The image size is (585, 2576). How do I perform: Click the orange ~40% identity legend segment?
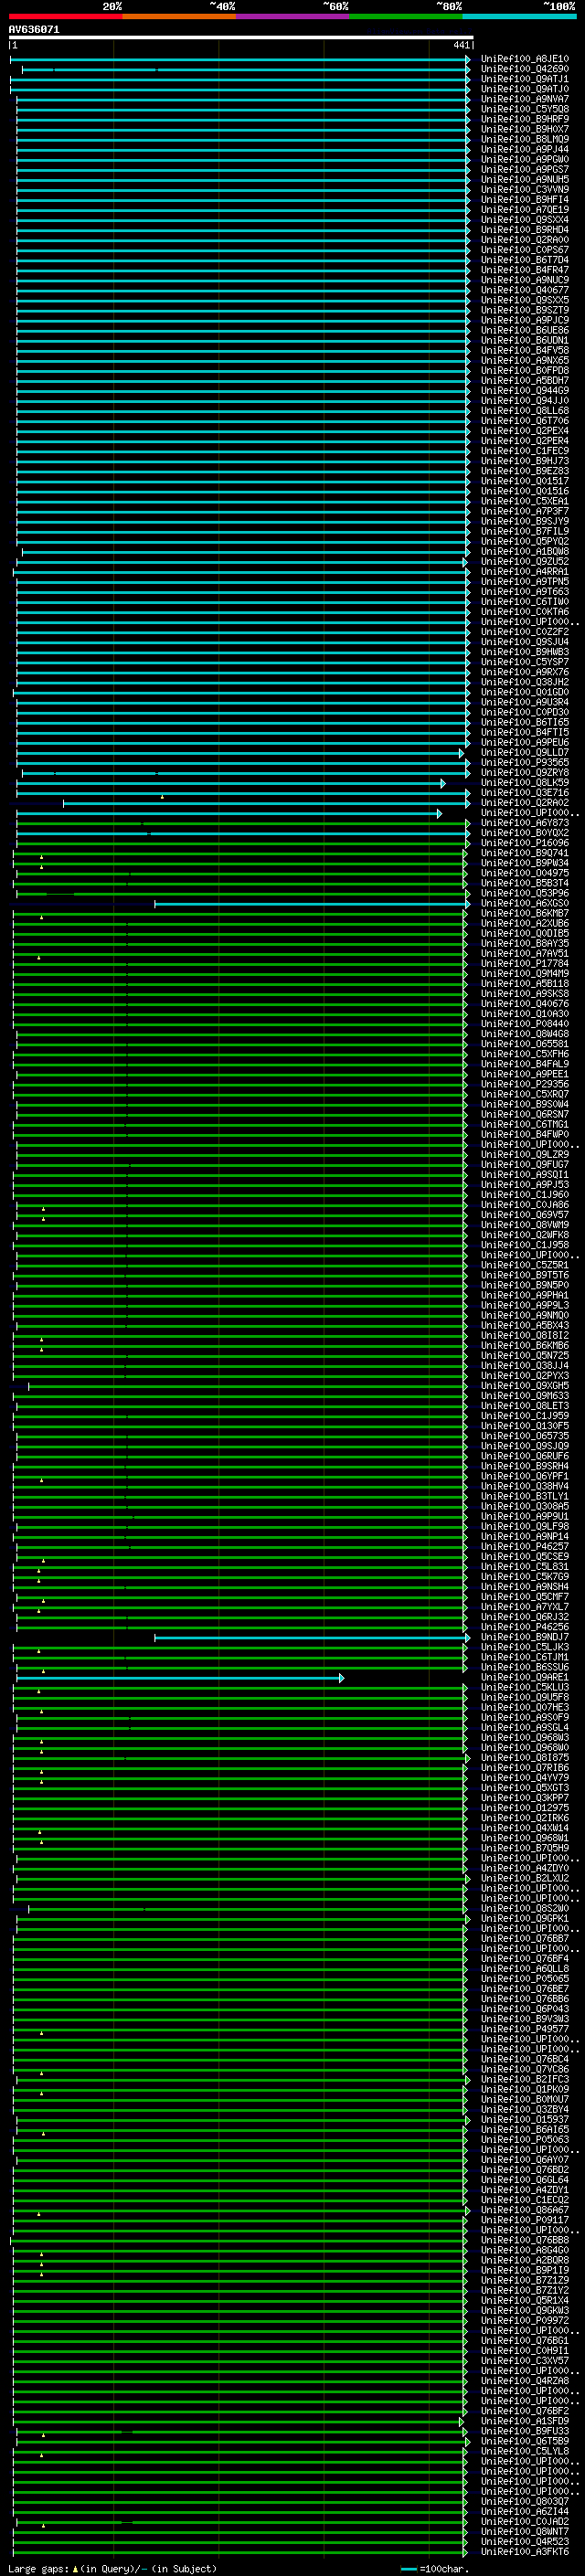pos(179,16)
